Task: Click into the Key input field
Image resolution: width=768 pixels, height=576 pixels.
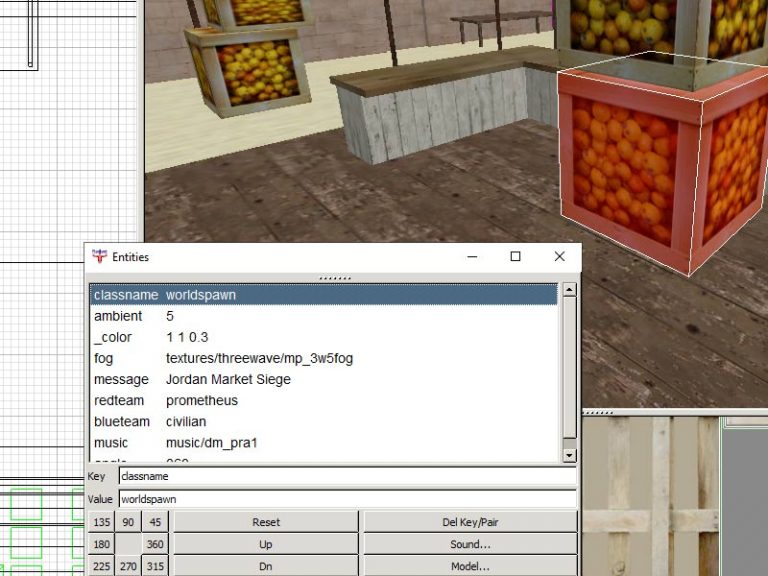Action: (x=346, y=477)
